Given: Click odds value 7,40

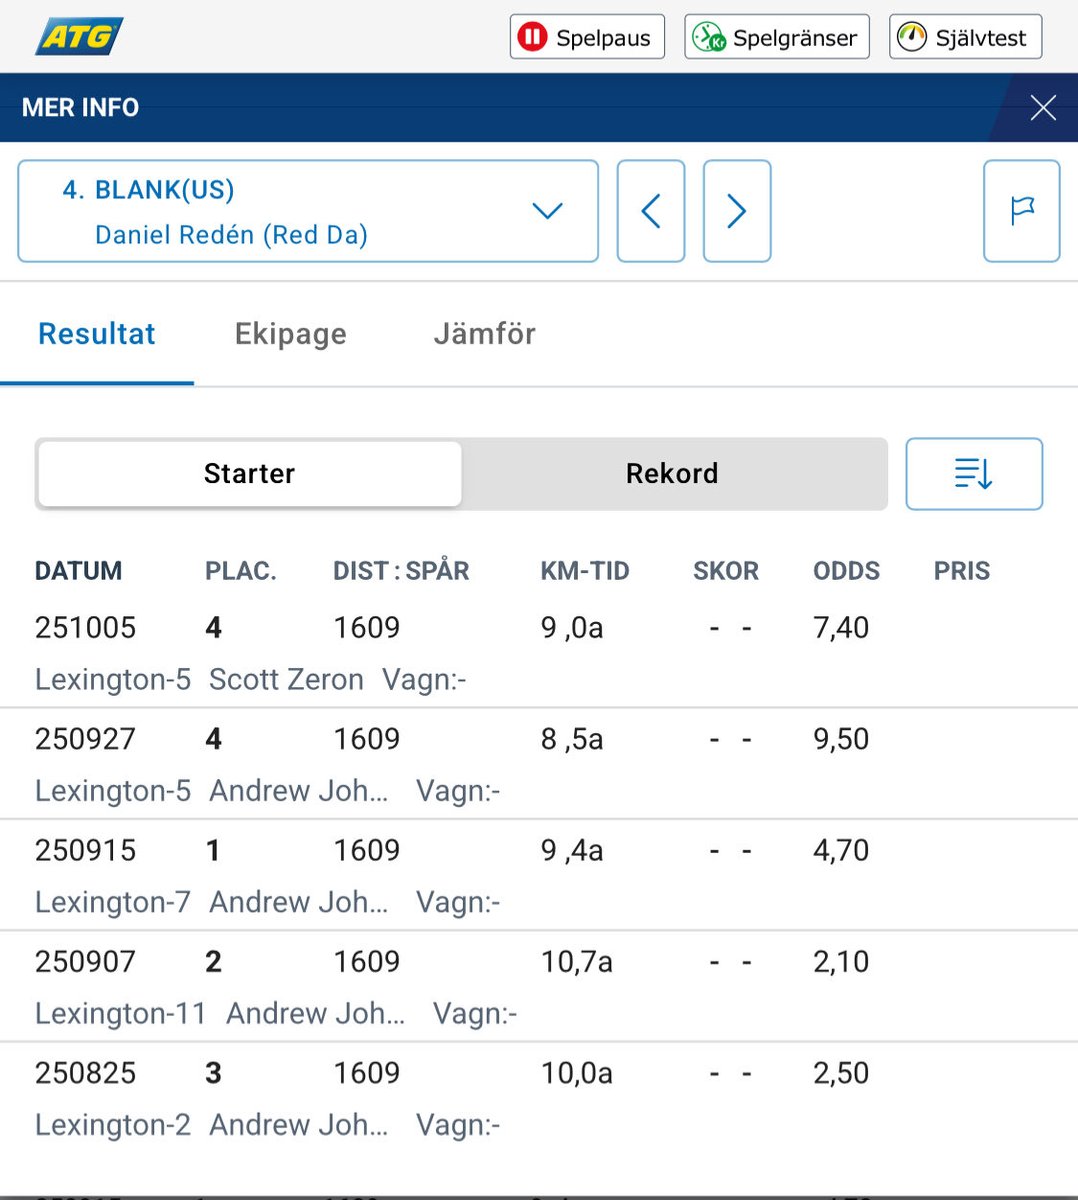Looking at the screenshot, I should click(841, 628).
